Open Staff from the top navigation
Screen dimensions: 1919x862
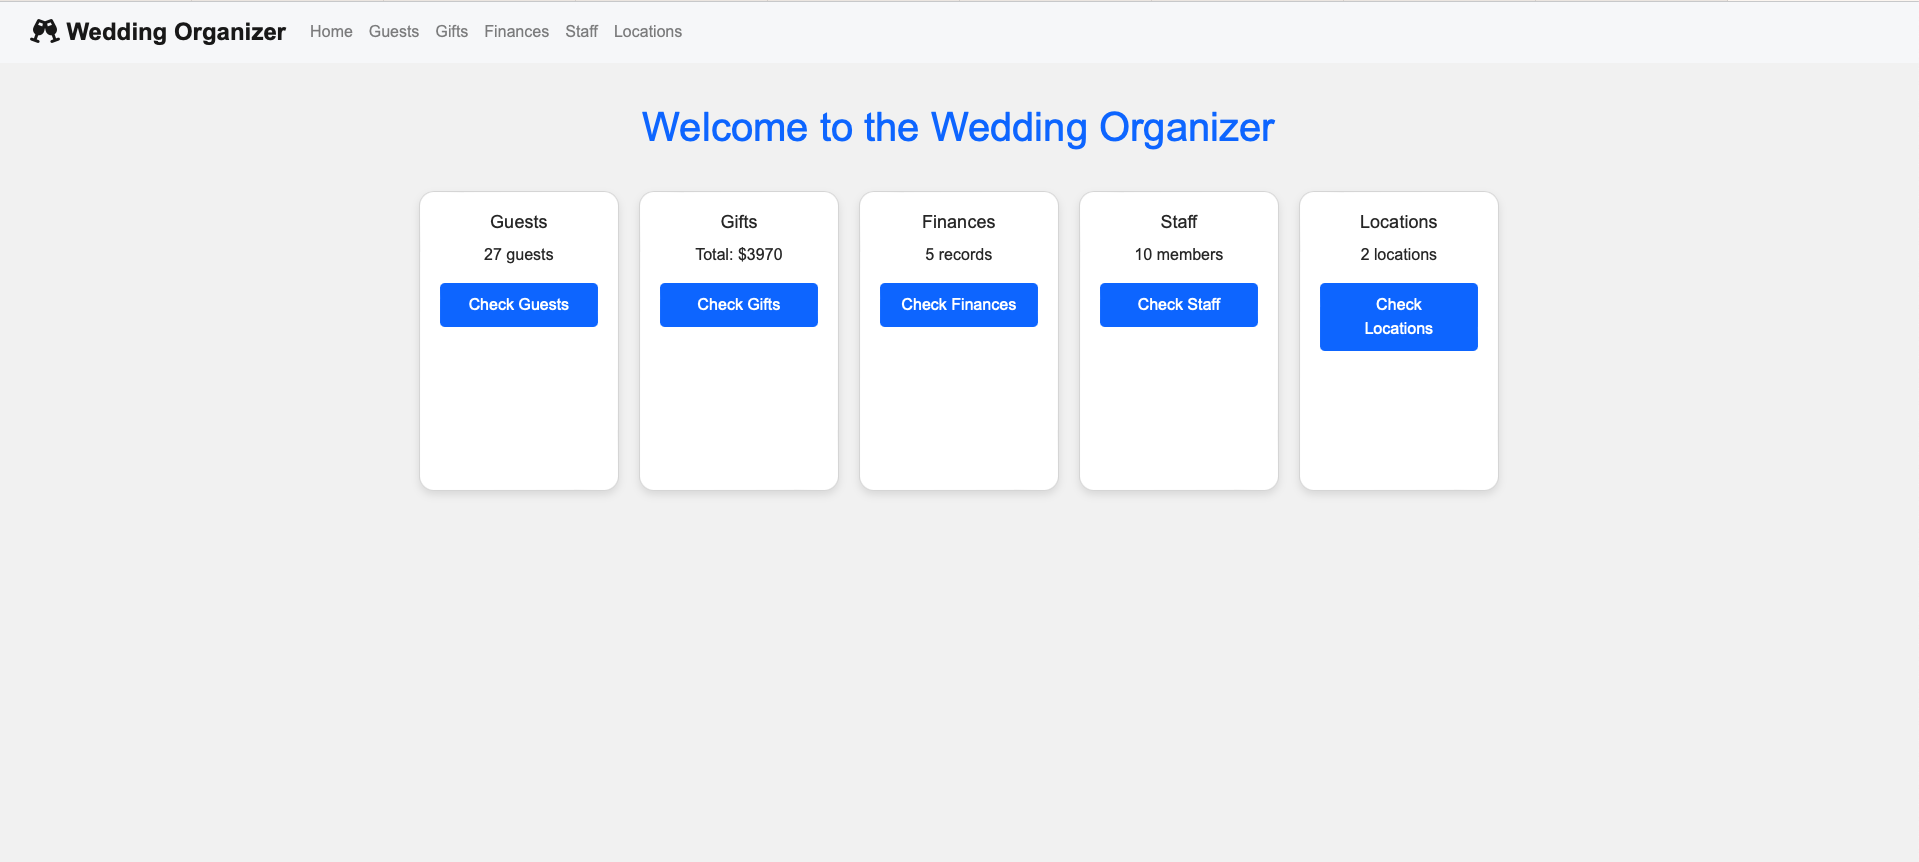coord(581,32)
